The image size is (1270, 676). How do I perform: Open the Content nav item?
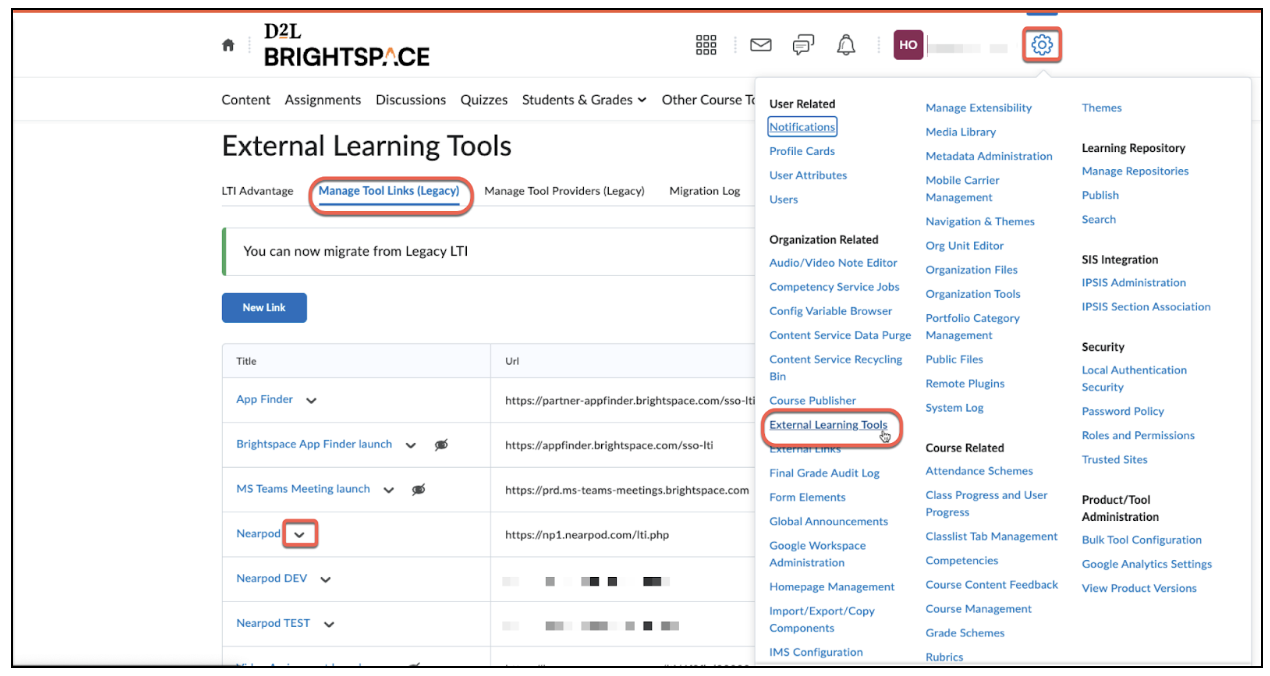pyautogui.click(x=246, y=100)
